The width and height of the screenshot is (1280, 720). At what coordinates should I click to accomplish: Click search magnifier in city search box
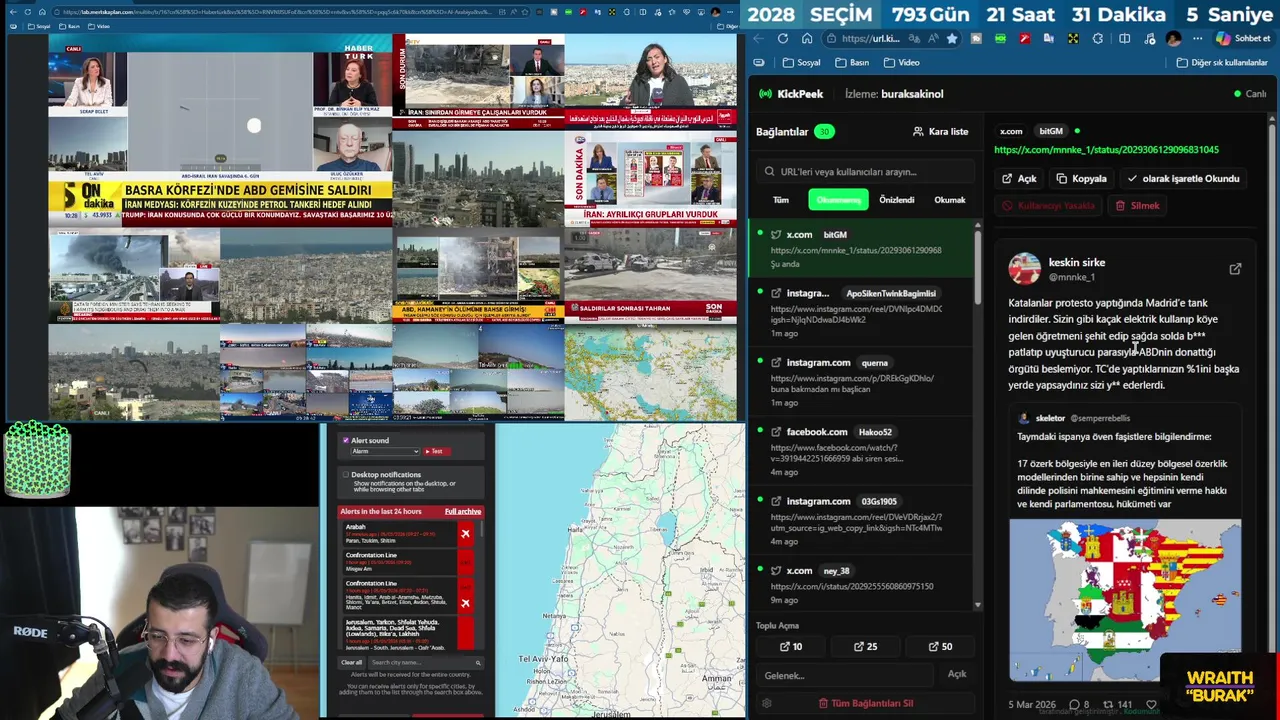478,662
